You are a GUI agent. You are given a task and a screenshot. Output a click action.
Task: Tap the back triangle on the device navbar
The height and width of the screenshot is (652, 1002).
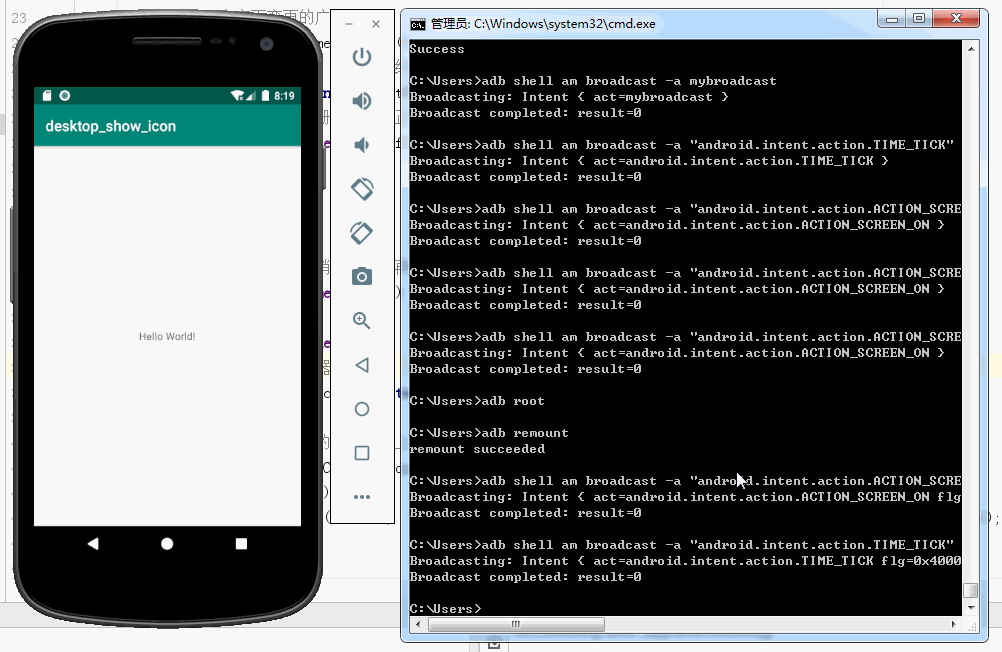[93, 543]
